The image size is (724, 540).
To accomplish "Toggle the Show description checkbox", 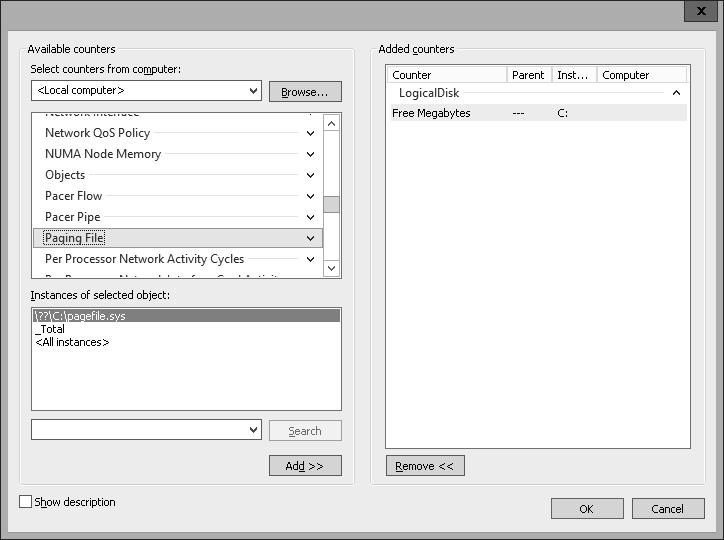I will click(x=25, y=502).
